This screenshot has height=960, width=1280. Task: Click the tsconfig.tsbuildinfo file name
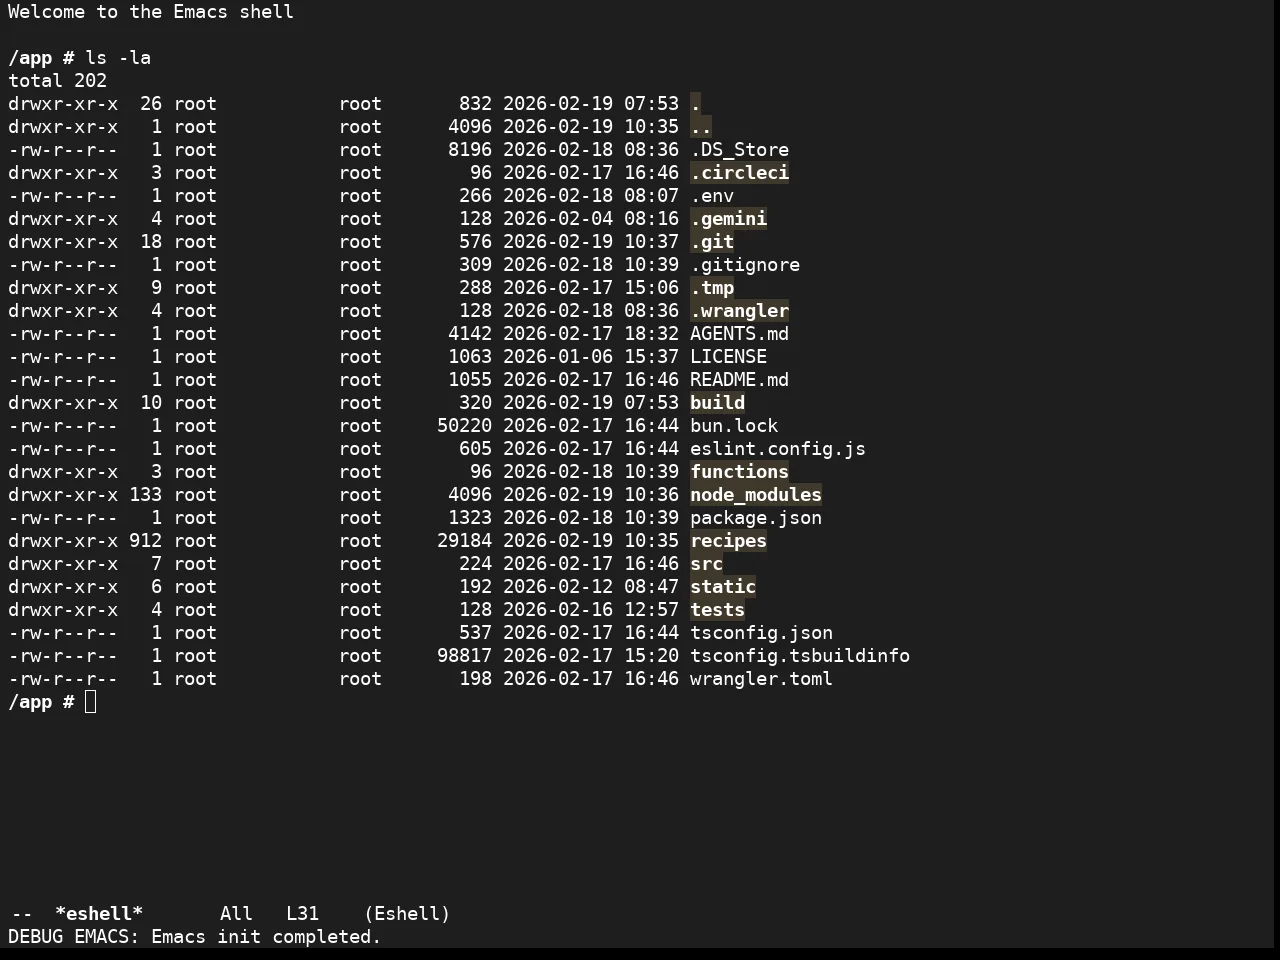pos(800,656)
